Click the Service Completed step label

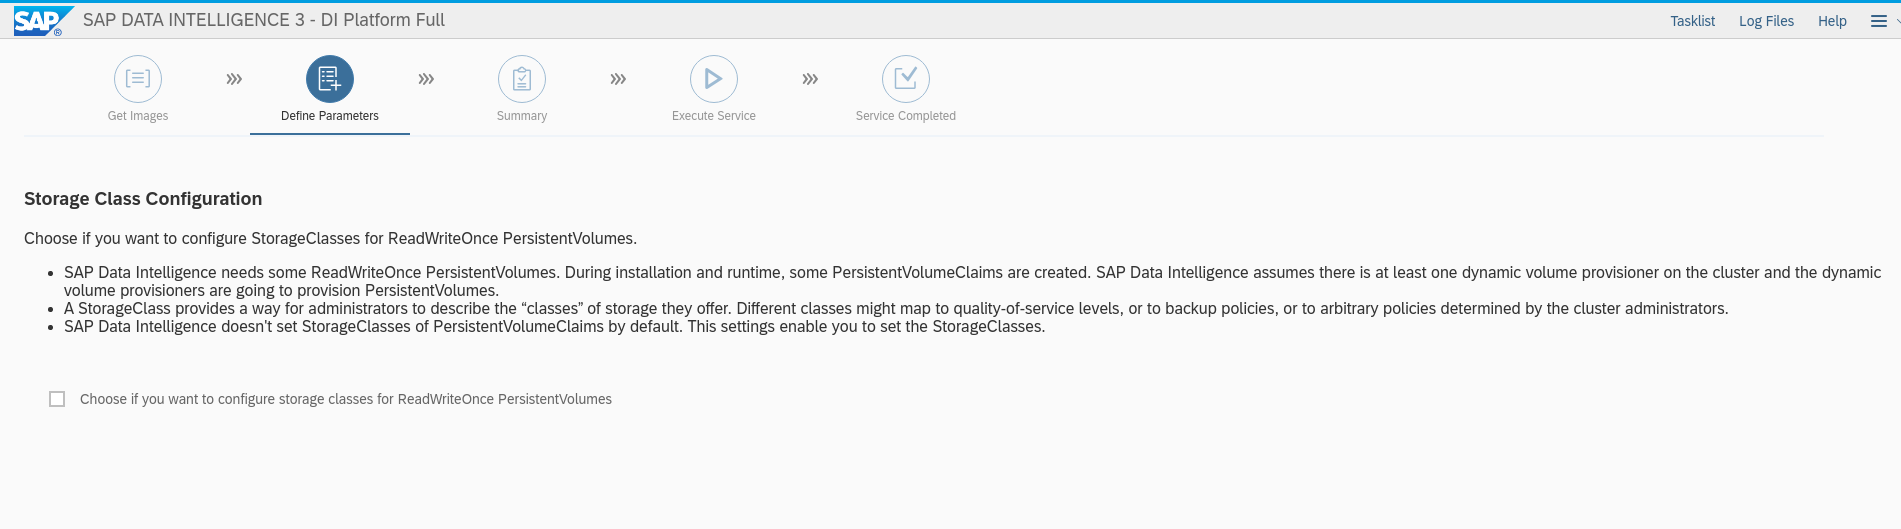(x=906, y=116)
